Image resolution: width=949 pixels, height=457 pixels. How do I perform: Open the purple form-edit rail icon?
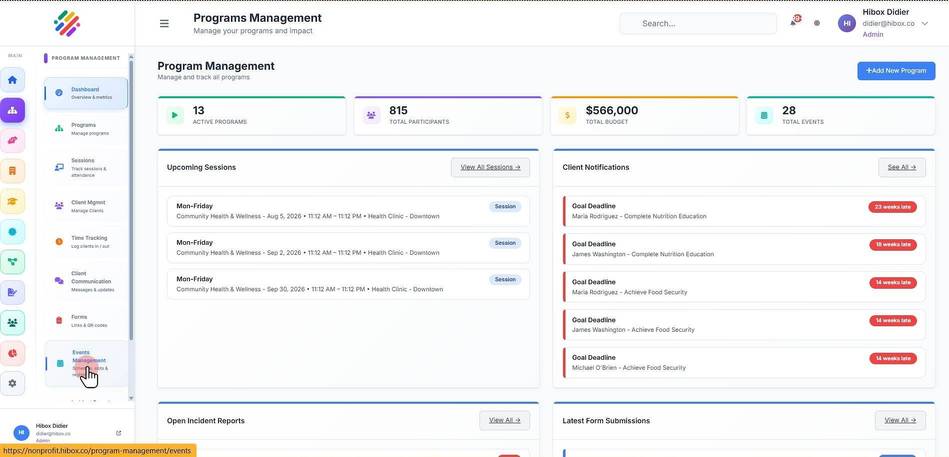12,292
